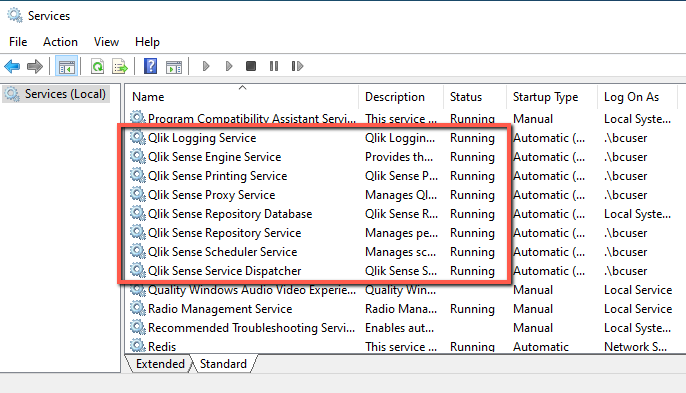The height and width of the screenshot is (393, 686).
Task: Select the Redis service name
Action: coord(162,347)
